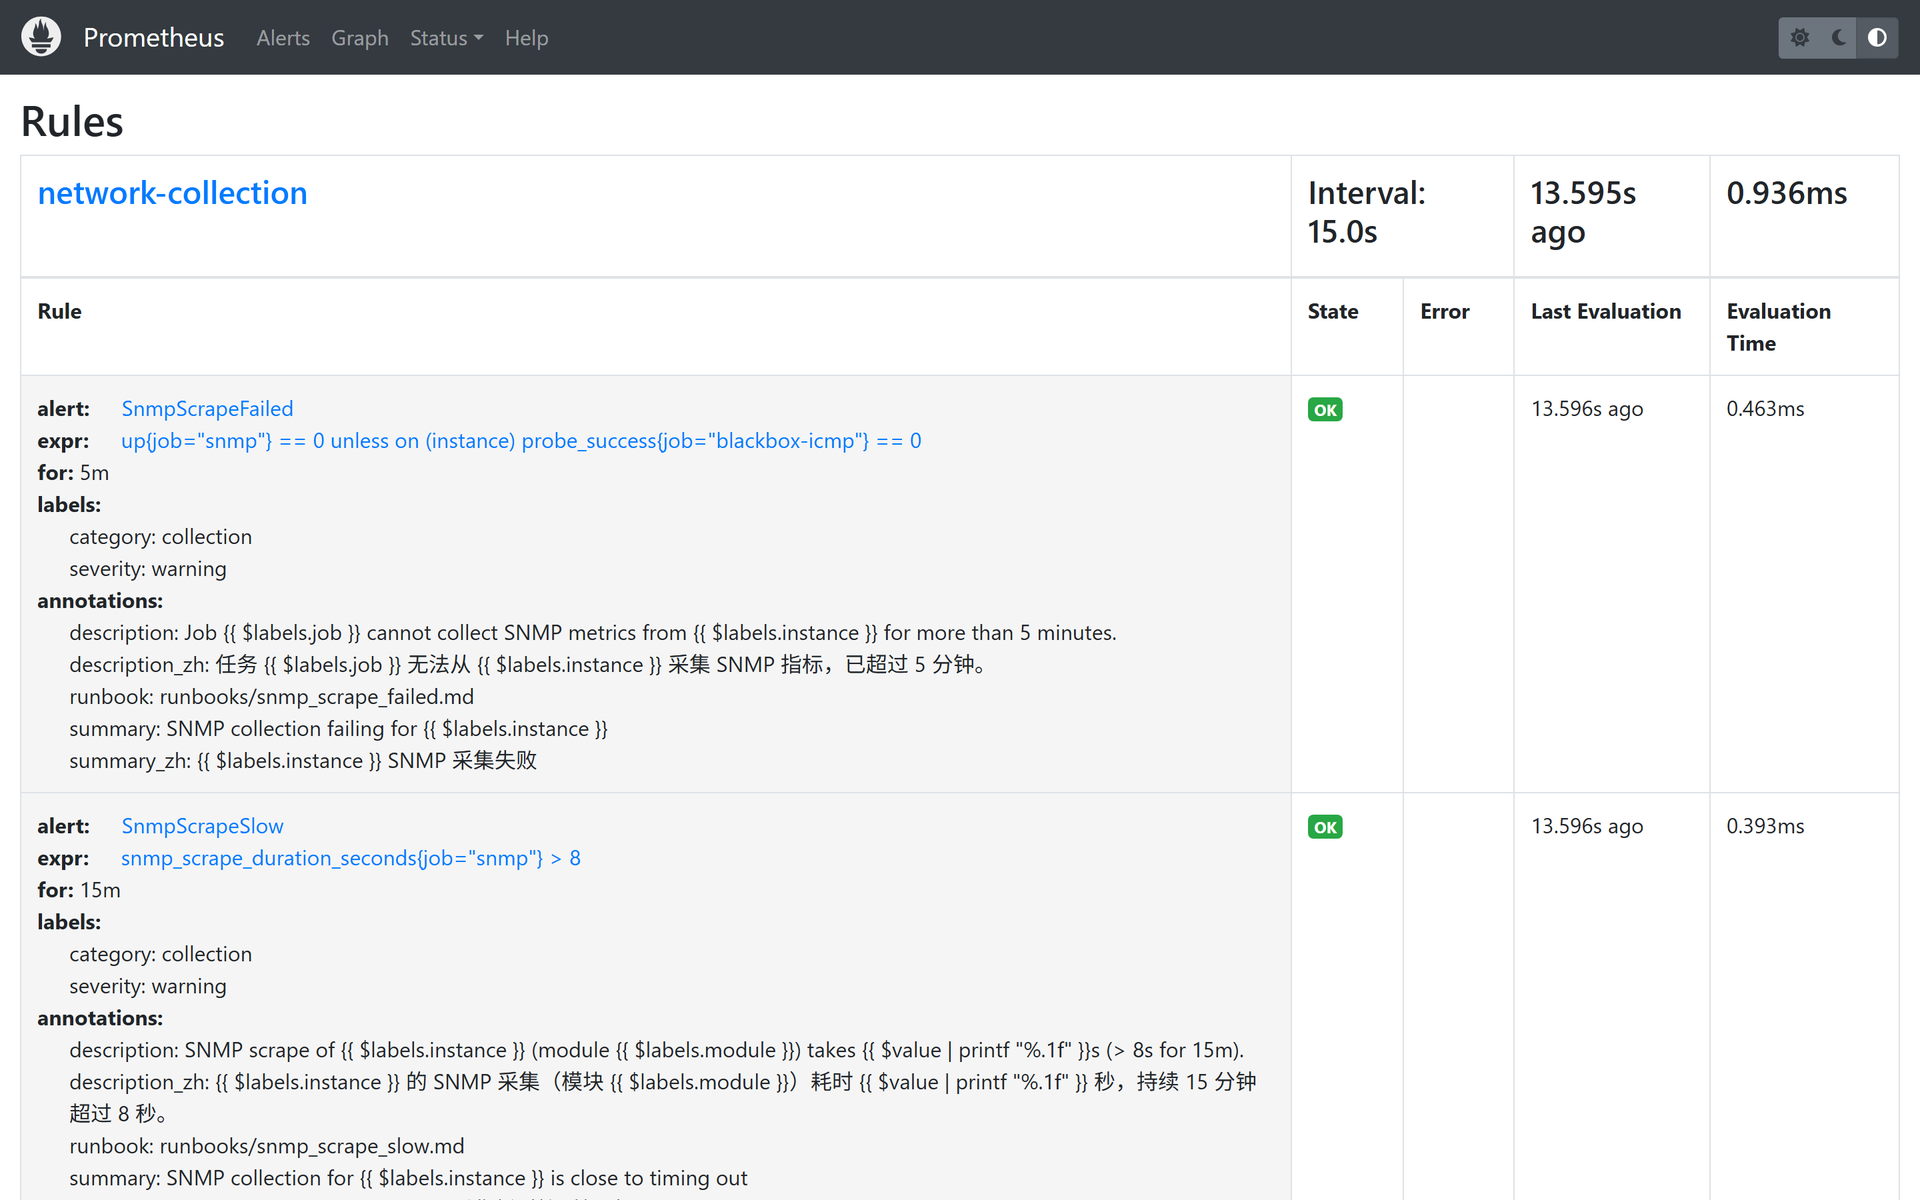Click the State column header
This screenshot has height=1200, width=1920.
coord(1333,311)
